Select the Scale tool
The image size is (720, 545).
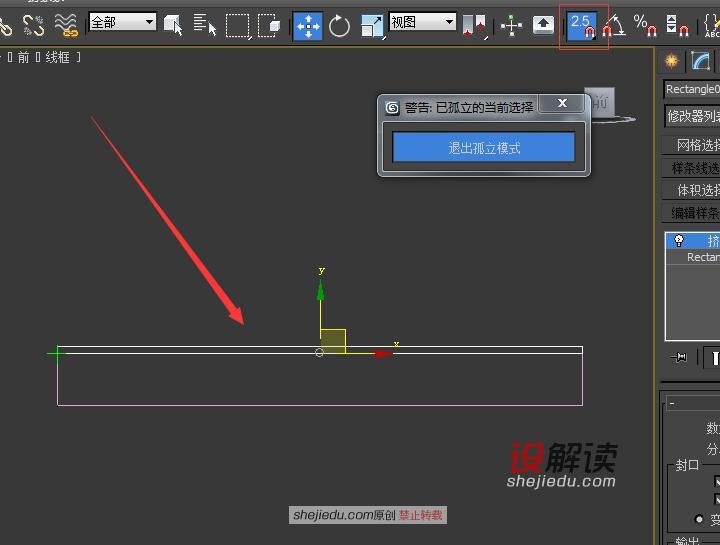click(371, 26)
